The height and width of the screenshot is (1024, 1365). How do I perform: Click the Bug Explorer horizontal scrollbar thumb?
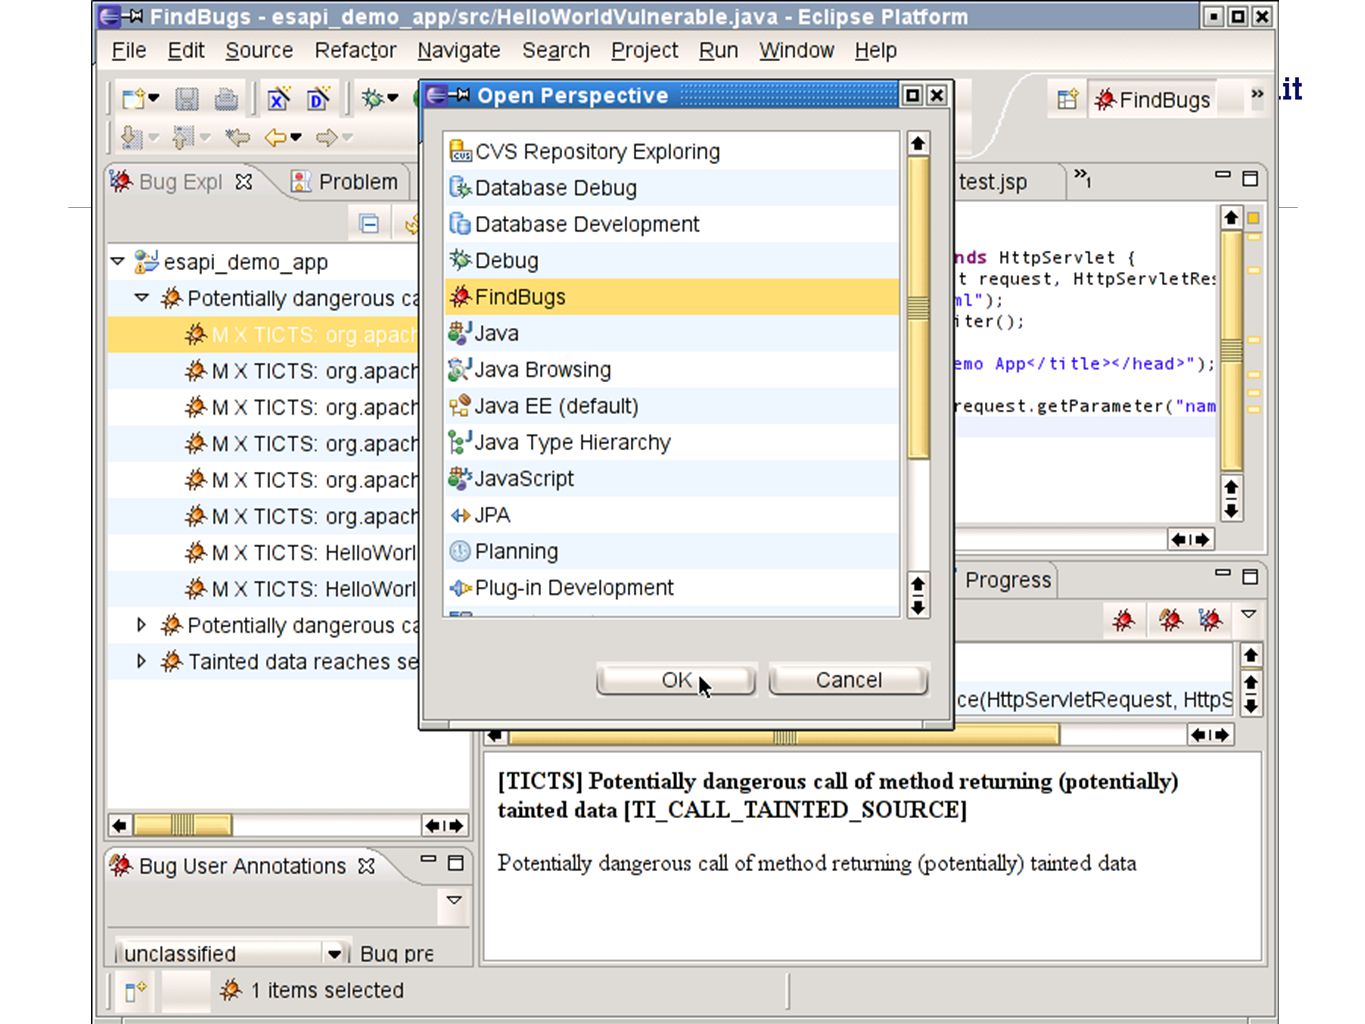coord(183,825)
